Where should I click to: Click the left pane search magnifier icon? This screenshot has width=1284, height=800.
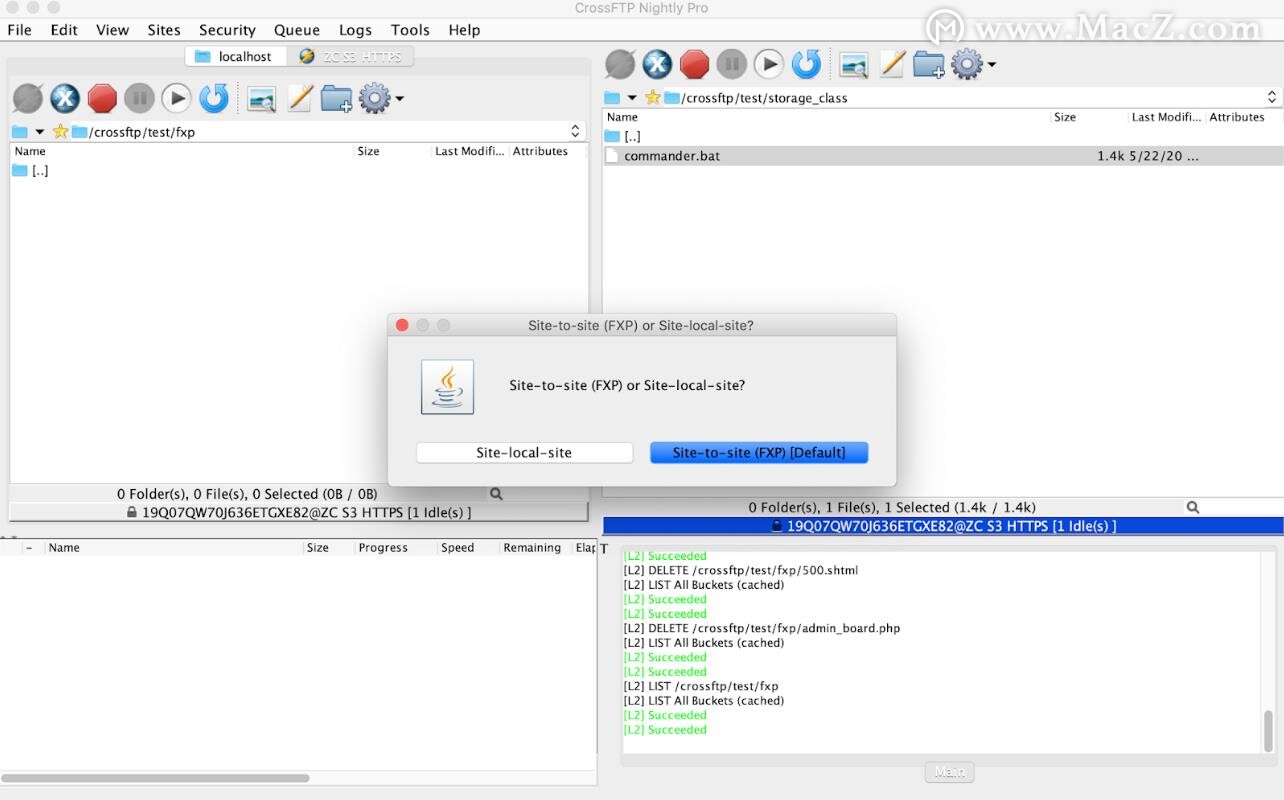pyautogui.click(x=496, y=494)
